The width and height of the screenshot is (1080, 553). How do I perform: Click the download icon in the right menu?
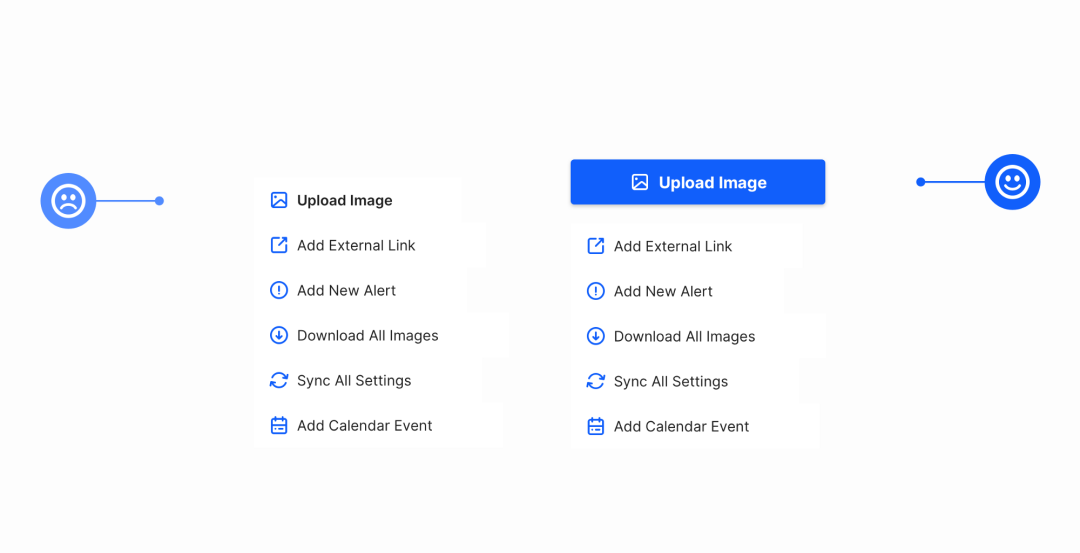point(596,336)
